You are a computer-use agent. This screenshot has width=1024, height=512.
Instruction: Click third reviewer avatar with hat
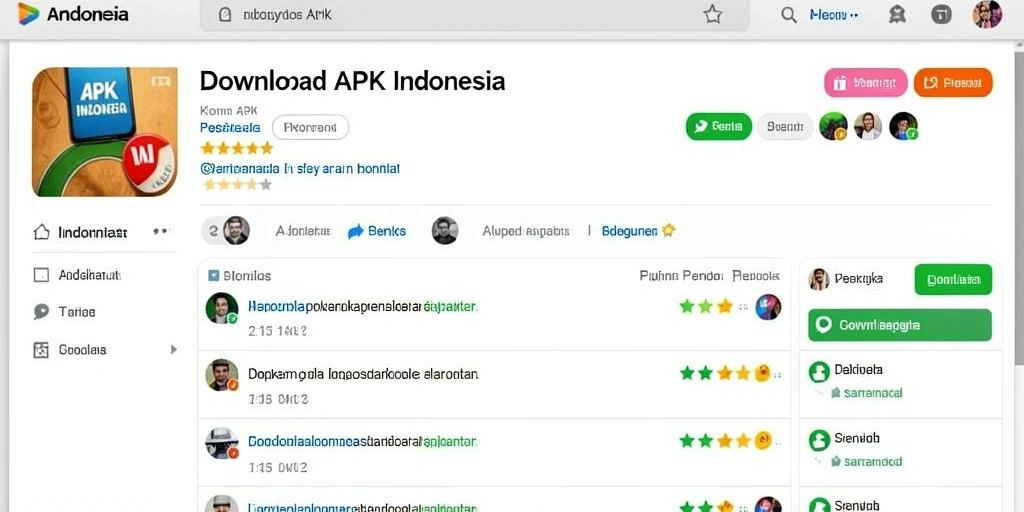pyautogui.click(x=222, y=443)
